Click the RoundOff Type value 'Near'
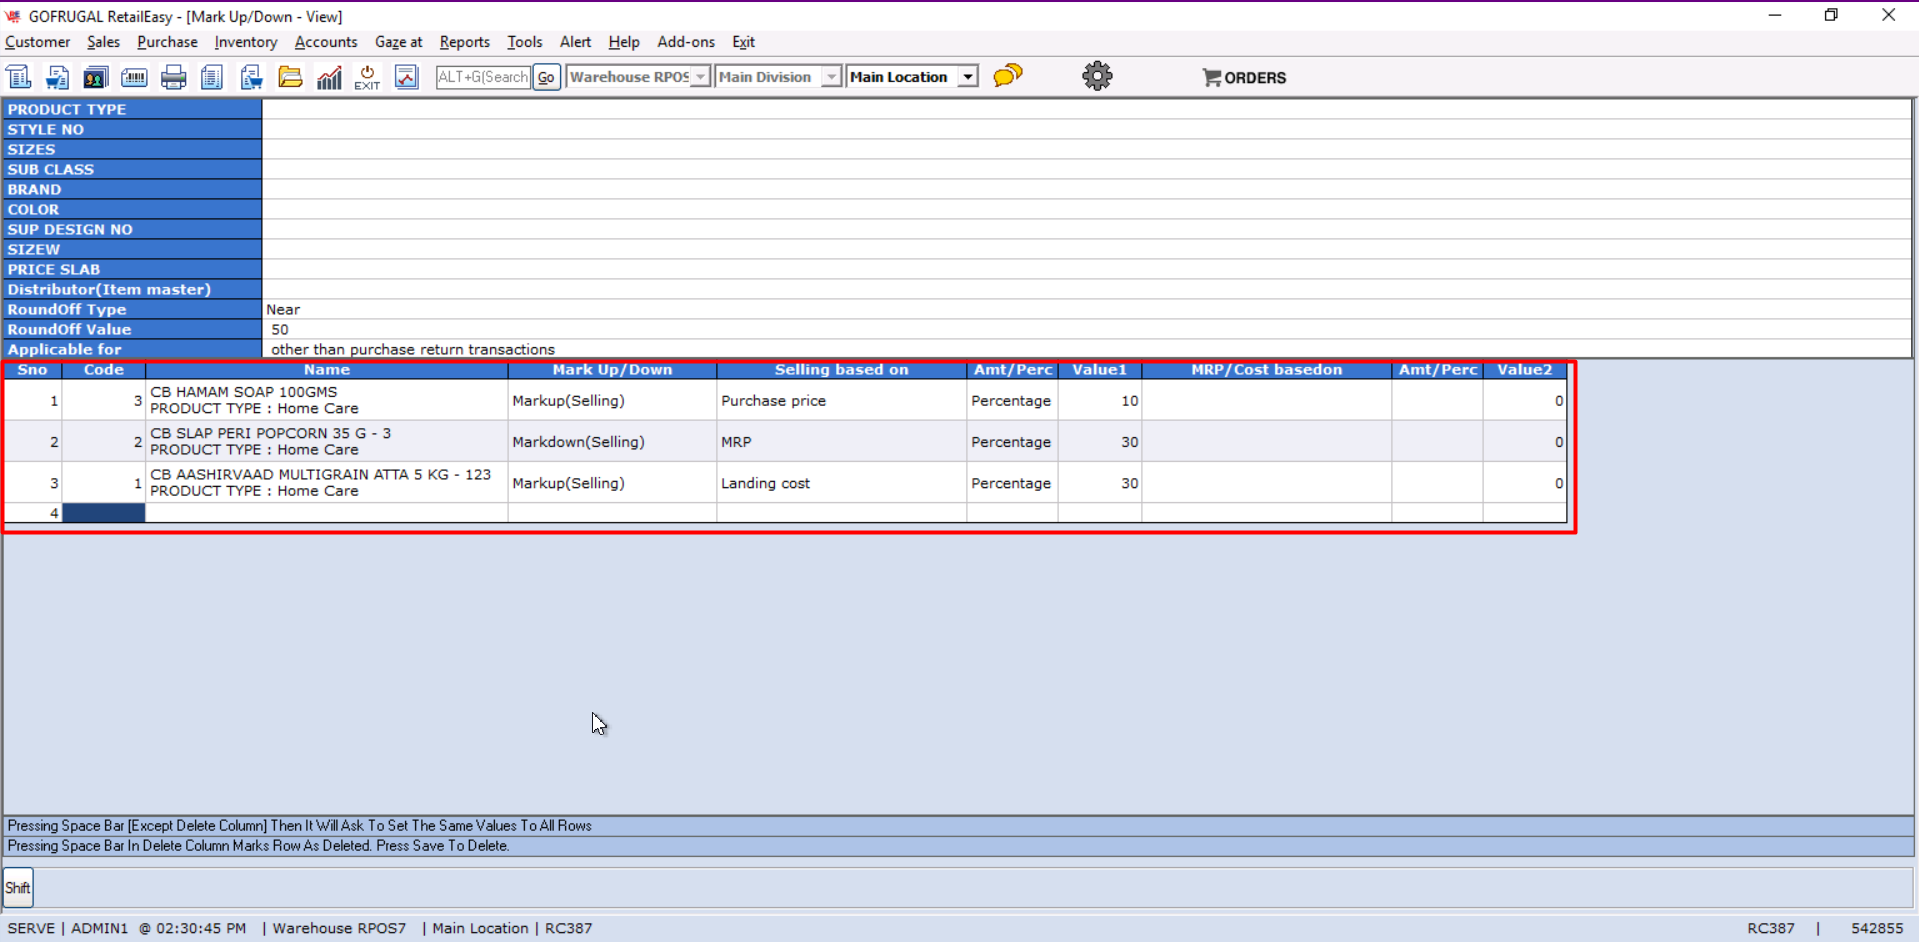 [x=283, y=309]
